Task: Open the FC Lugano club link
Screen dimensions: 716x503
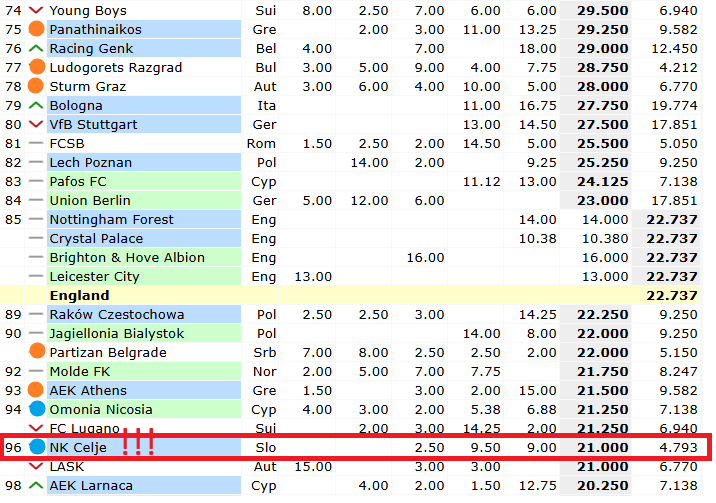Action: [x=84, y=429]
